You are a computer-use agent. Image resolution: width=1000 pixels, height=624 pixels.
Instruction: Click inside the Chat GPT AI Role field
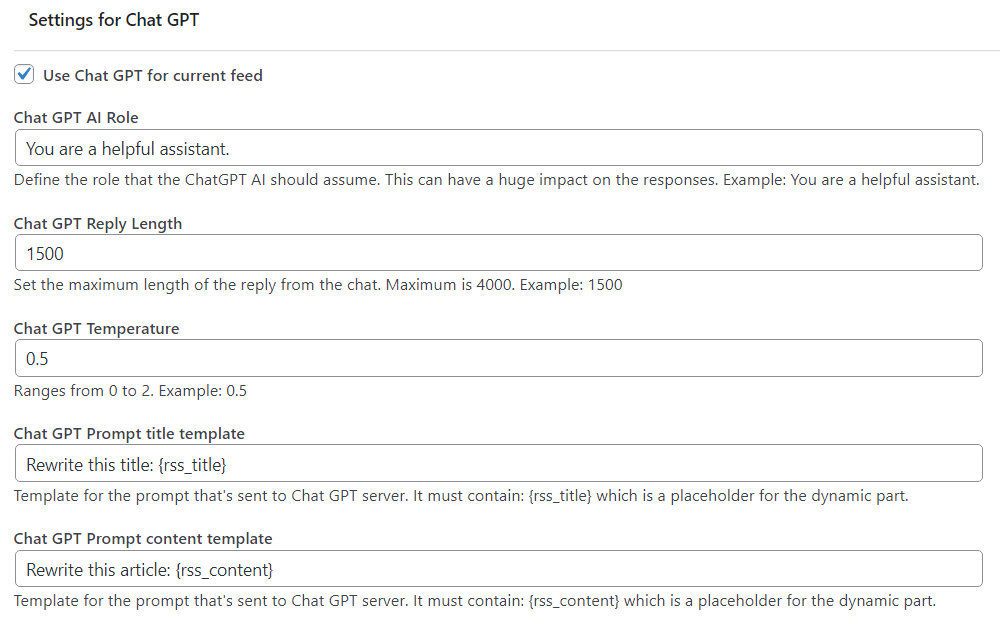click(400, 147)
